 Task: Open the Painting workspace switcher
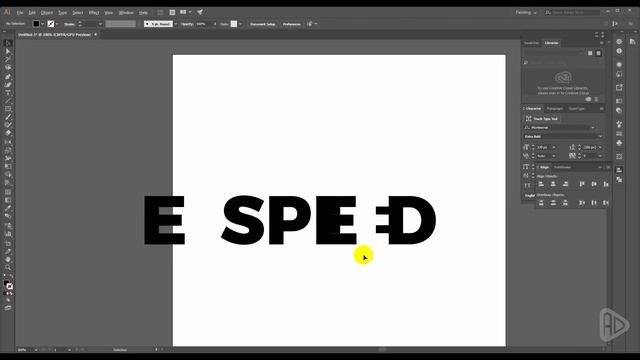[526, 12]
